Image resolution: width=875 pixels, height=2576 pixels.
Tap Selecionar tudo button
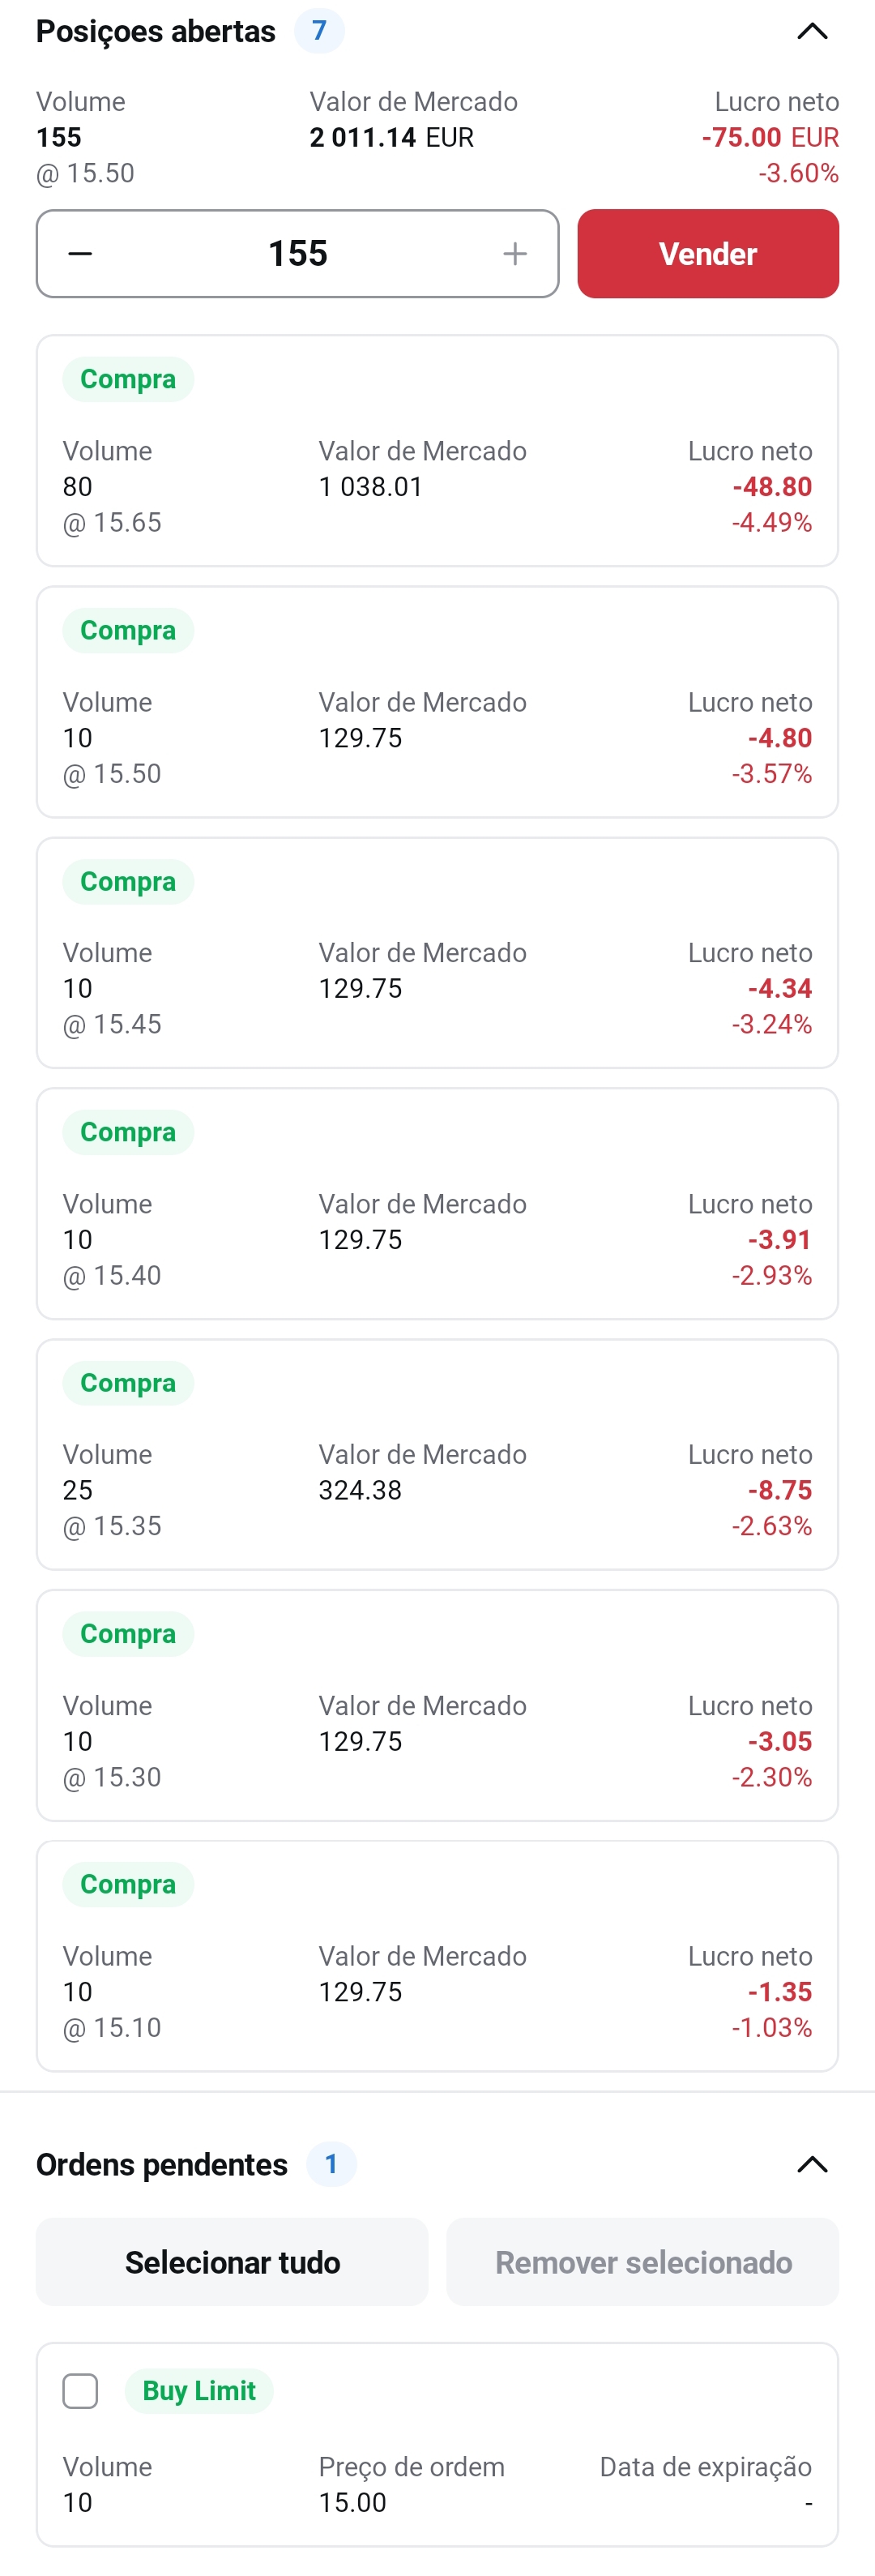coord(232,2262)
